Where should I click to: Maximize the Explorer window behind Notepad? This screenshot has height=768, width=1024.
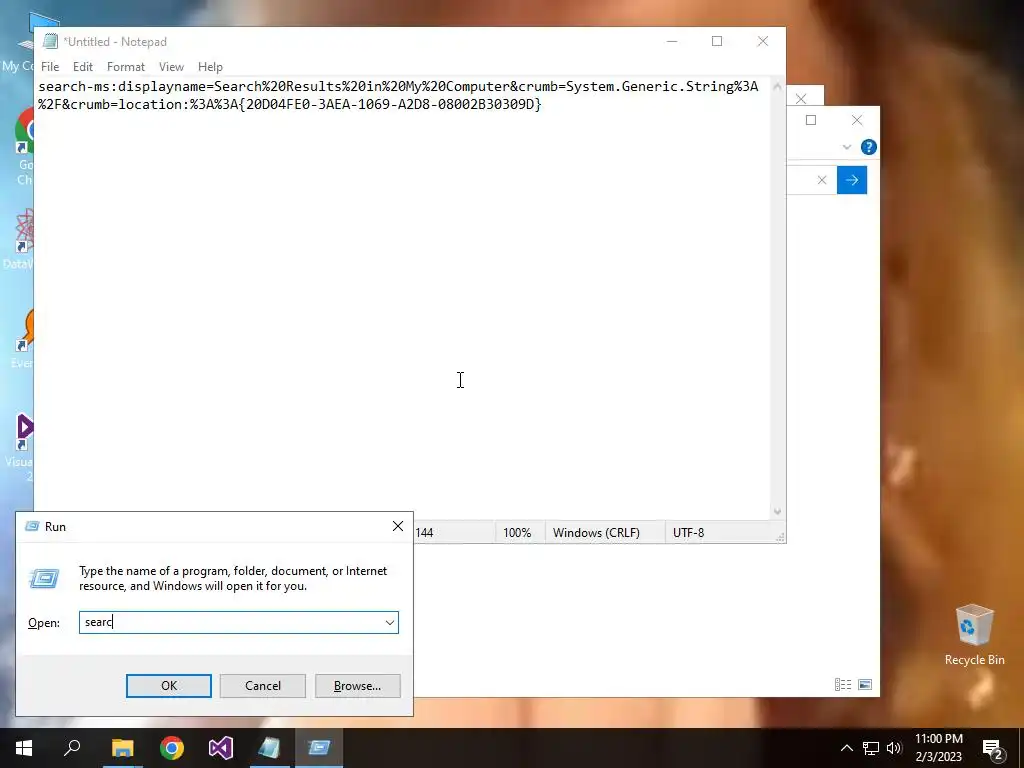pos(811,120)
